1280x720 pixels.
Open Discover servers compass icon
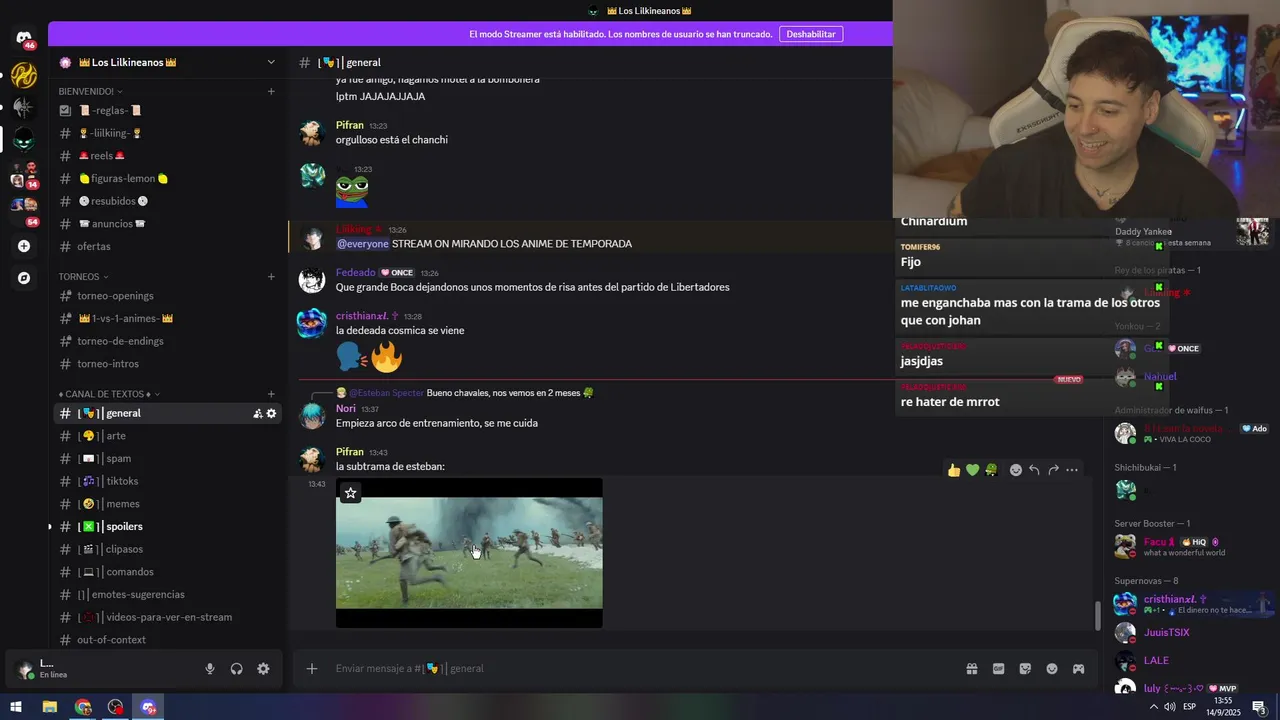(24, 278)
